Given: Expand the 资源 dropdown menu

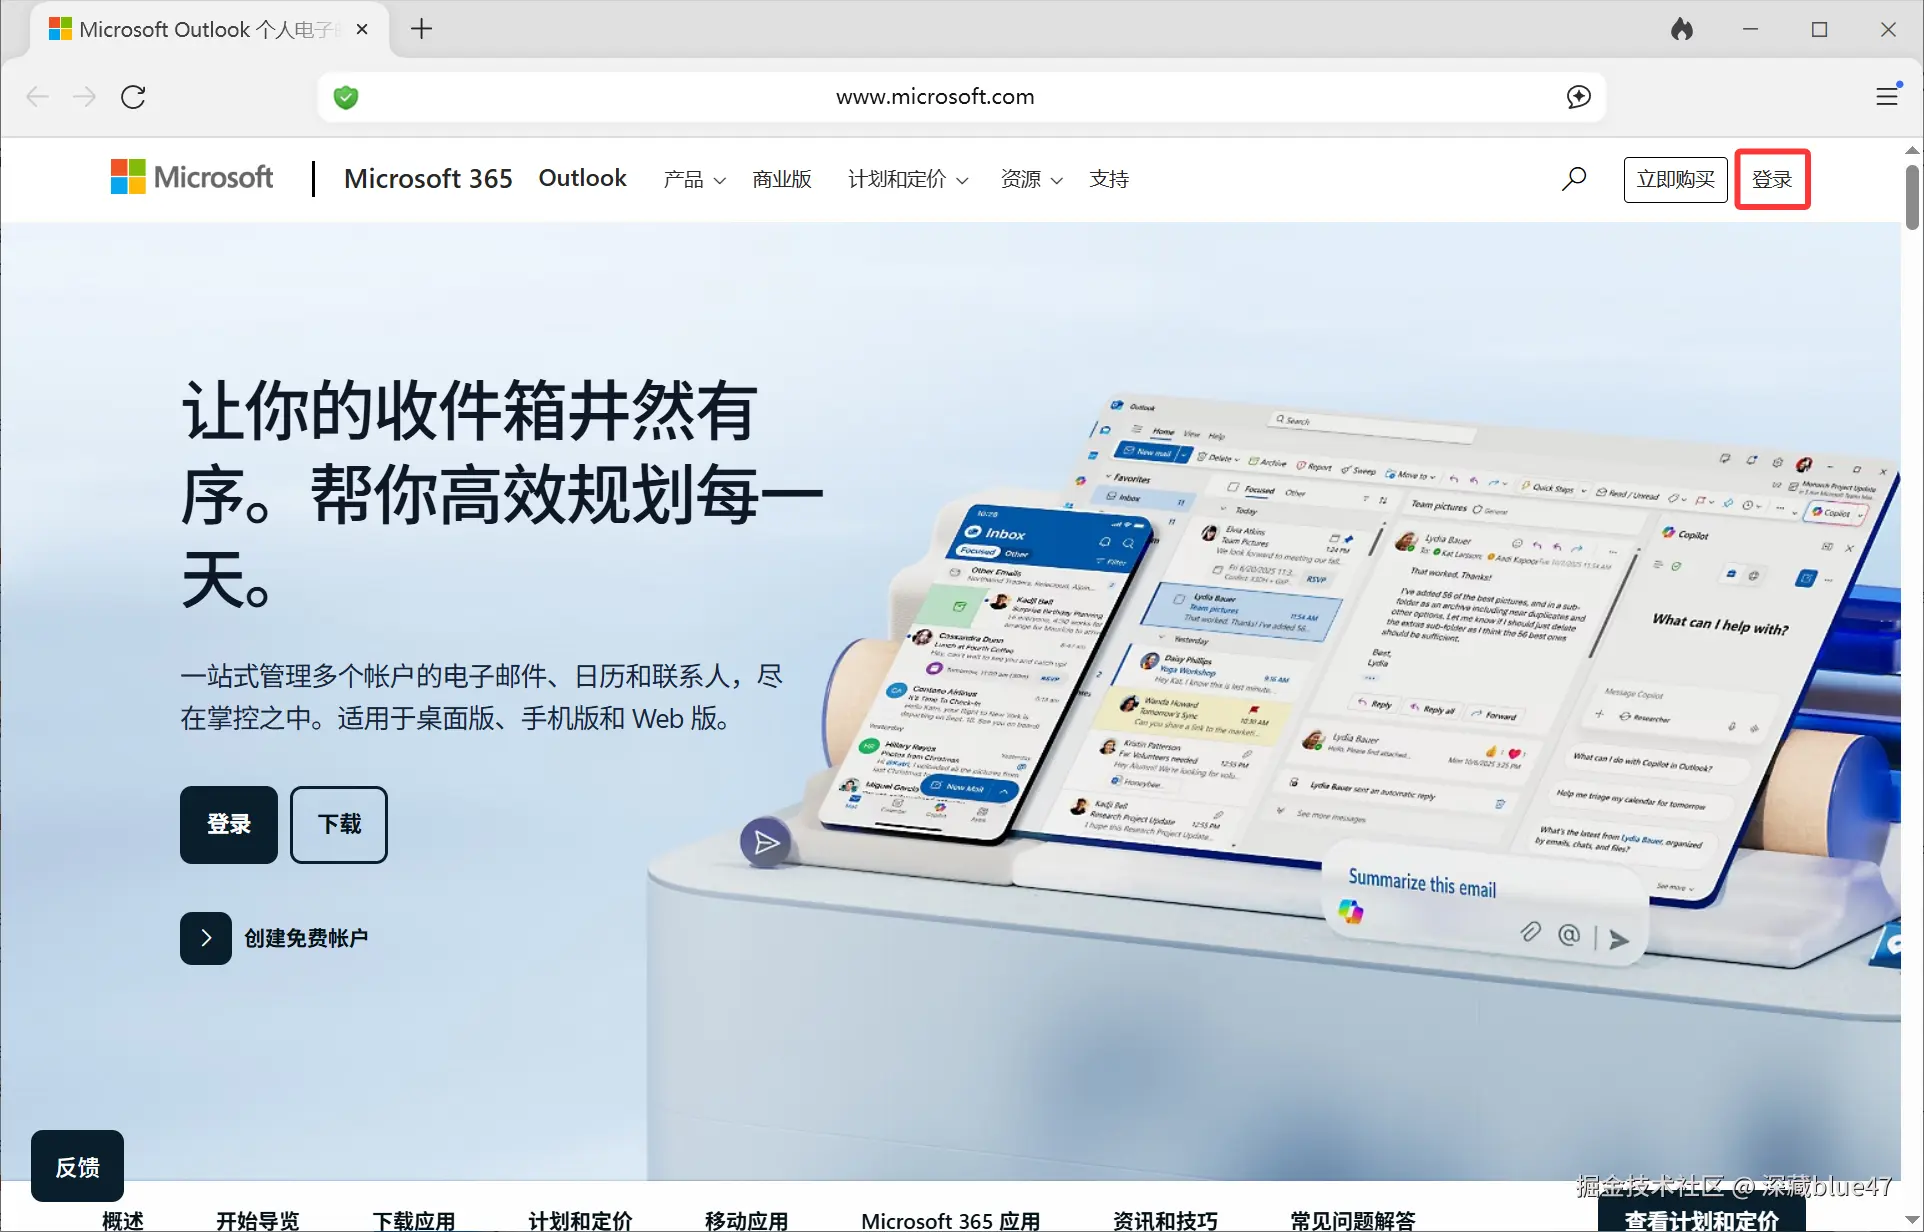Looking at the screenshot, I should [x=1031, y=179].
